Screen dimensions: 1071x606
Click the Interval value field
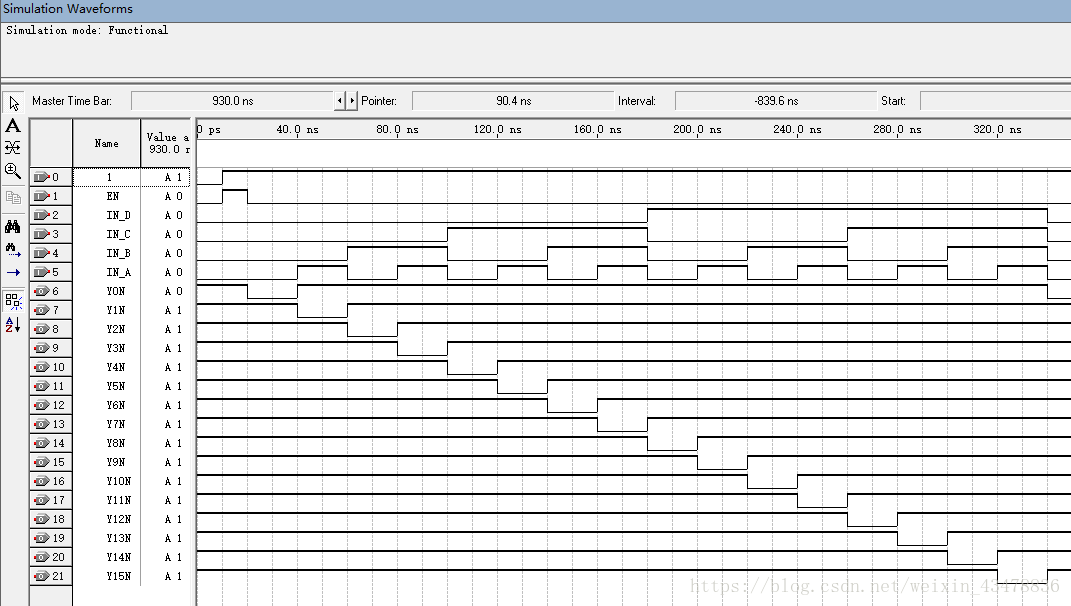pos(776,100)
